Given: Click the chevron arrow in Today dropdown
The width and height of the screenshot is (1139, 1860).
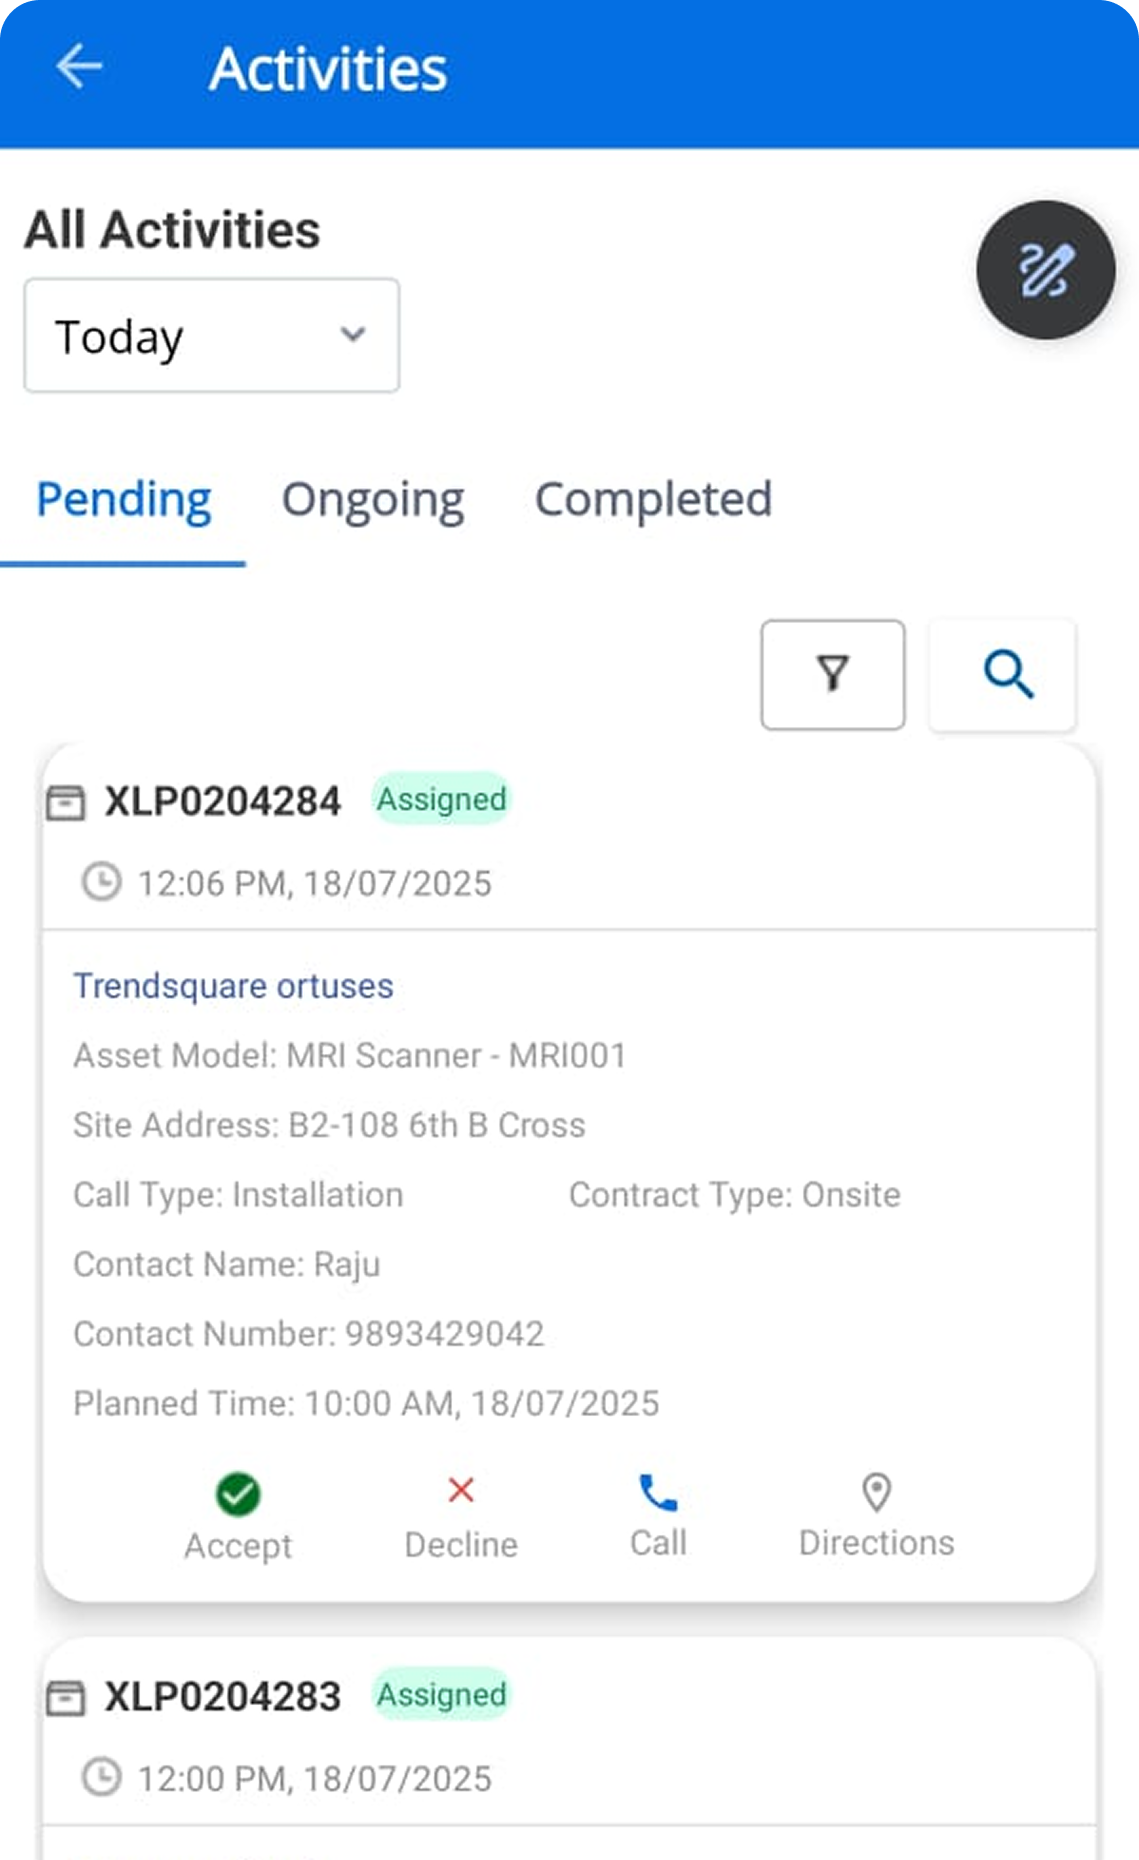Looking at the screenshot, I should [x=352, y=334].
